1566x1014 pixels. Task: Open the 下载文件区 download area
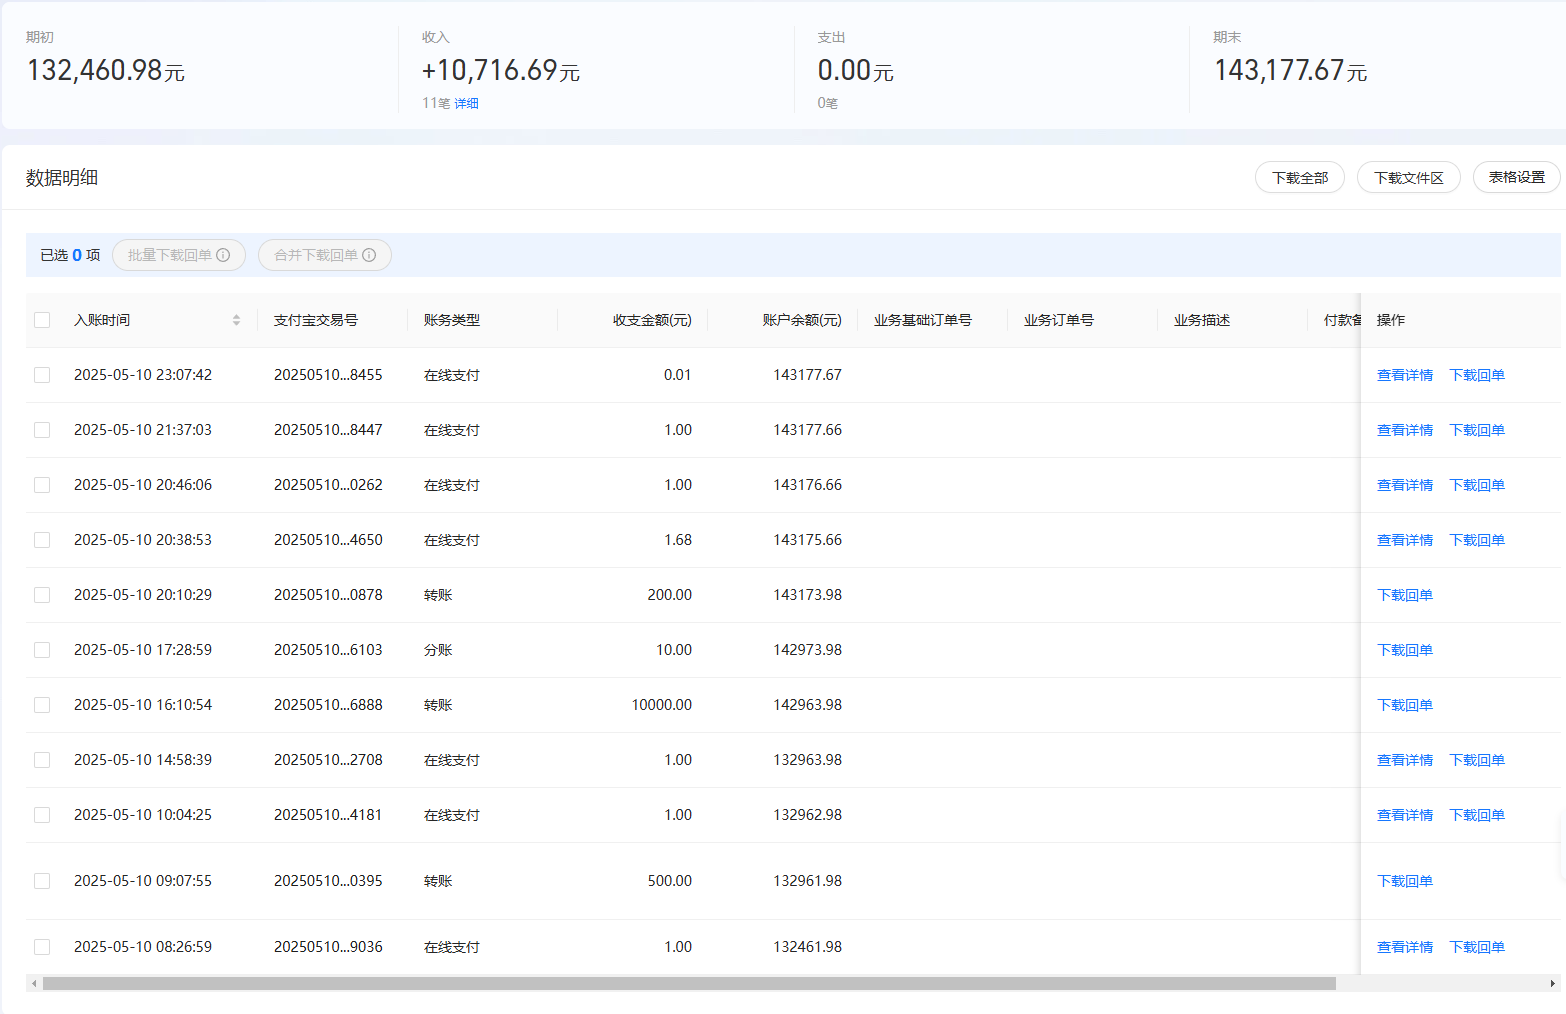[x=1408, y=177]
